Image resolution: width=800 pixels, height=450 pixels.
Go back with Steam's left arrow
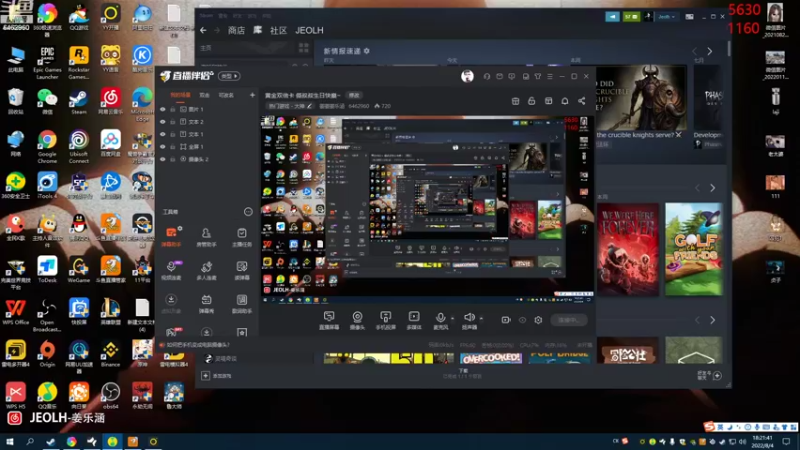click(203, 31)
